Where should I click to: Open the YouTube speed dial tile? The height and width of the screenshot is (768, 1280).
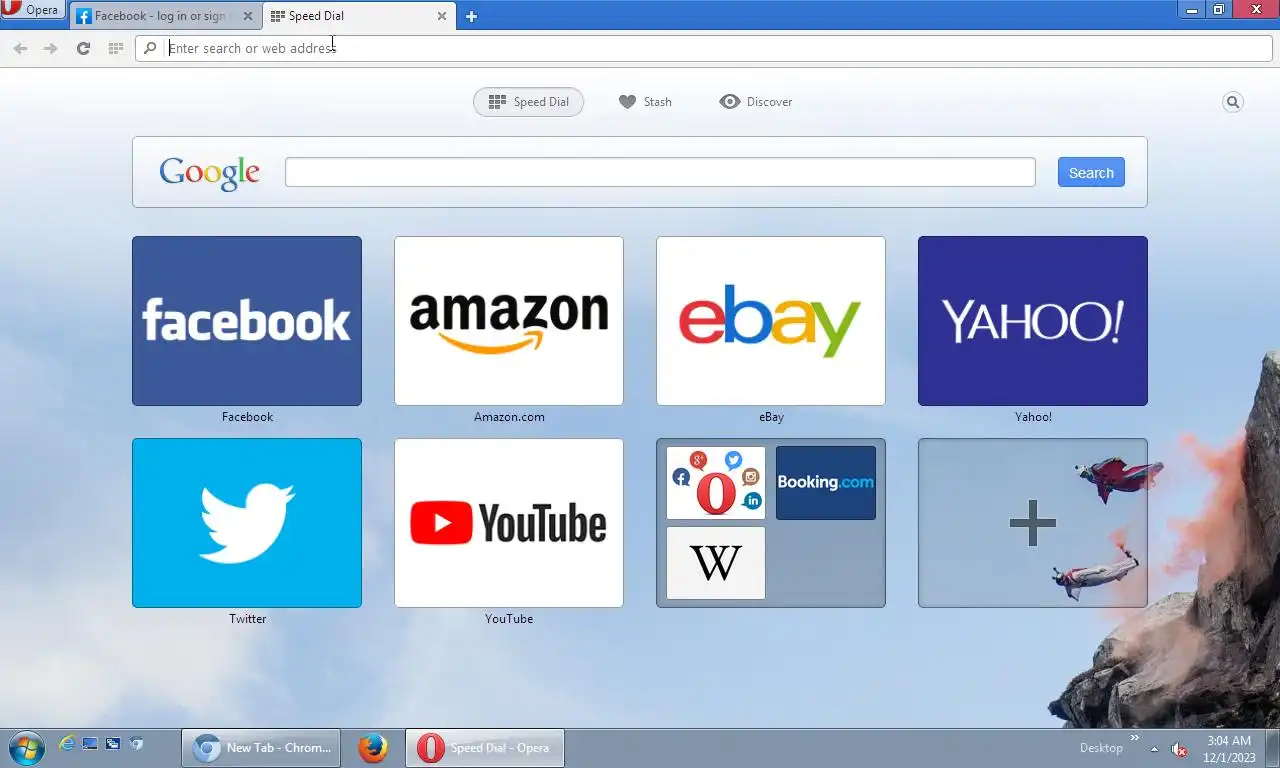[x=509, y=523]
